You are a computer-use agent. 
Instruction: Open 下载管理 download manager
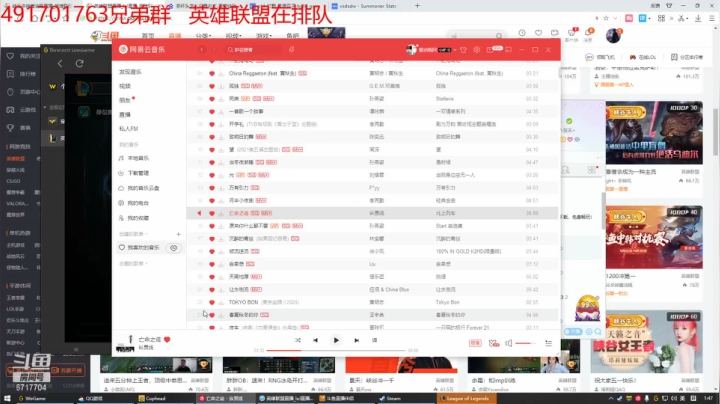click(x=138, y=173)
